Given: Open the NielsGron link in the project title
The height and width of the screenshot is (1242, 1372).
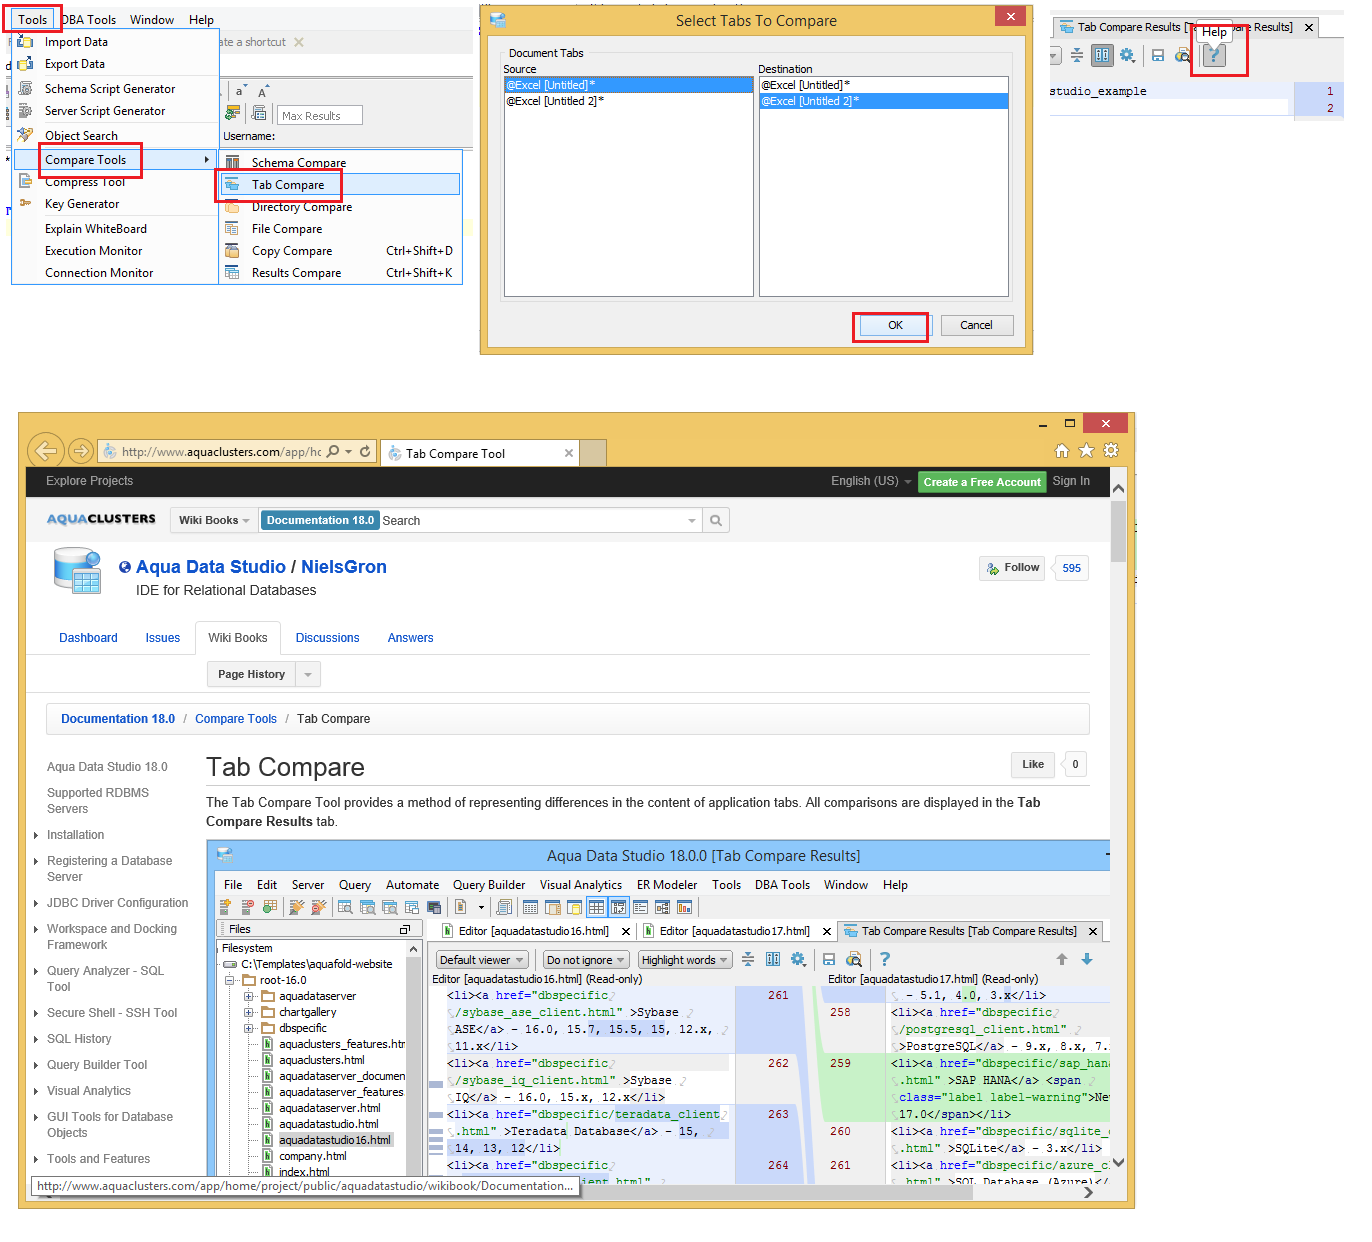Looking at the screenshot, I should click(x=344, y=567).
